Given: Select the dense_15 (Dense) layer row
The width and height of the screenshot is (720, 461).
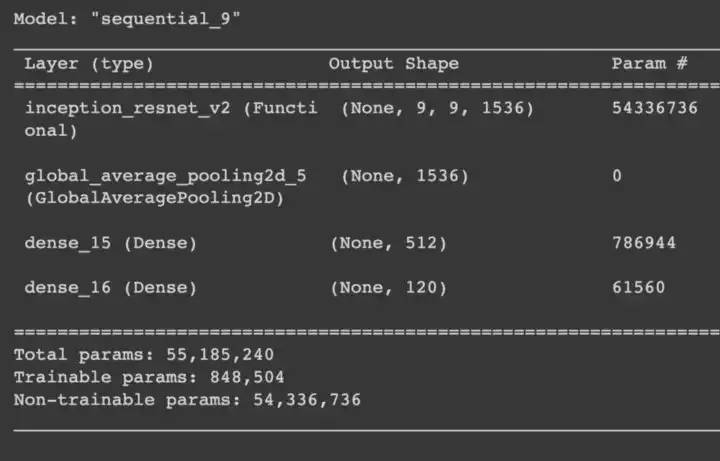Looking at the screenshot, I should 110,243.
